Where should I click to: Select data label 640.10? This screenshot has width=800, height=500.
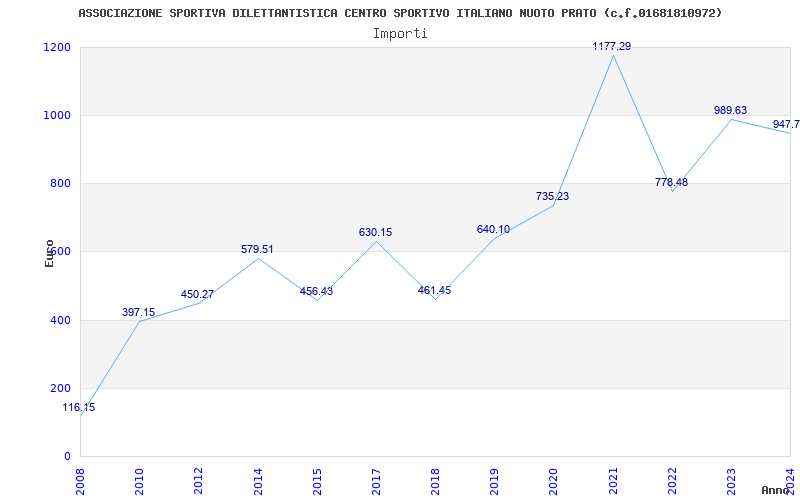(x=493, y=230)
